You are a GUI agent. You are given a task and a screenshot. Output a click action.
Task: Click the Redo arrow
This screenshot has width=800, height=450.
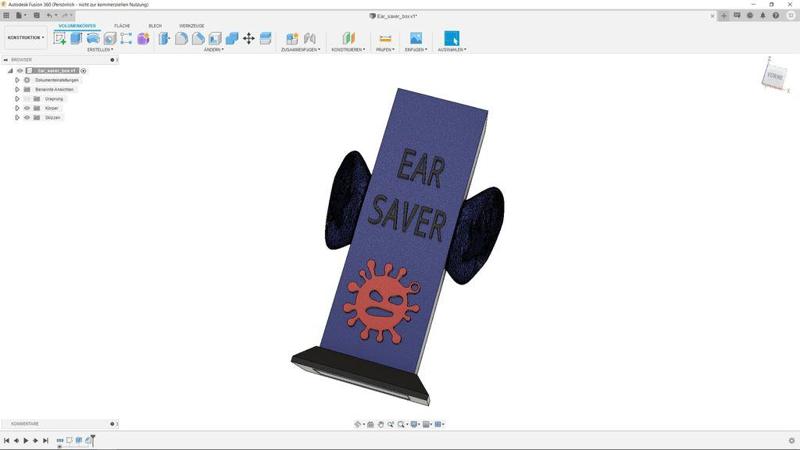coord(65,15)
